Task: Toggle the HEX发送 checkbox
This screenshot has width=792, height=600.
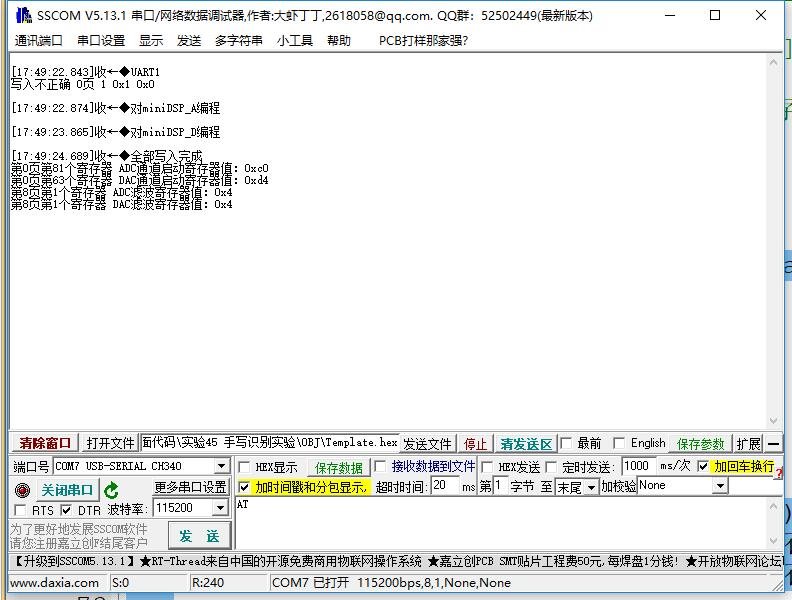Action: coord(487,467)
